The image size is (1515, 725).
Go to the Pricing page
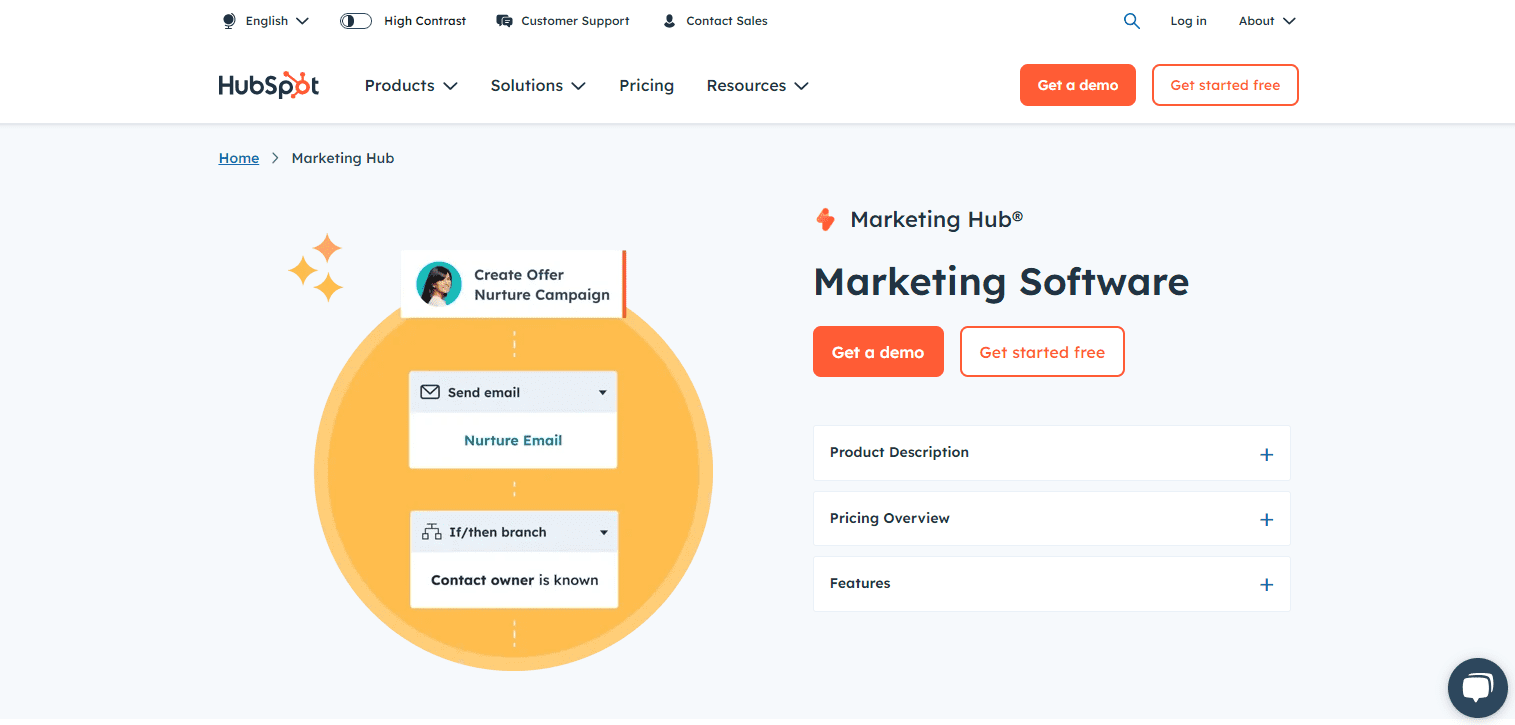click(646, 86)
